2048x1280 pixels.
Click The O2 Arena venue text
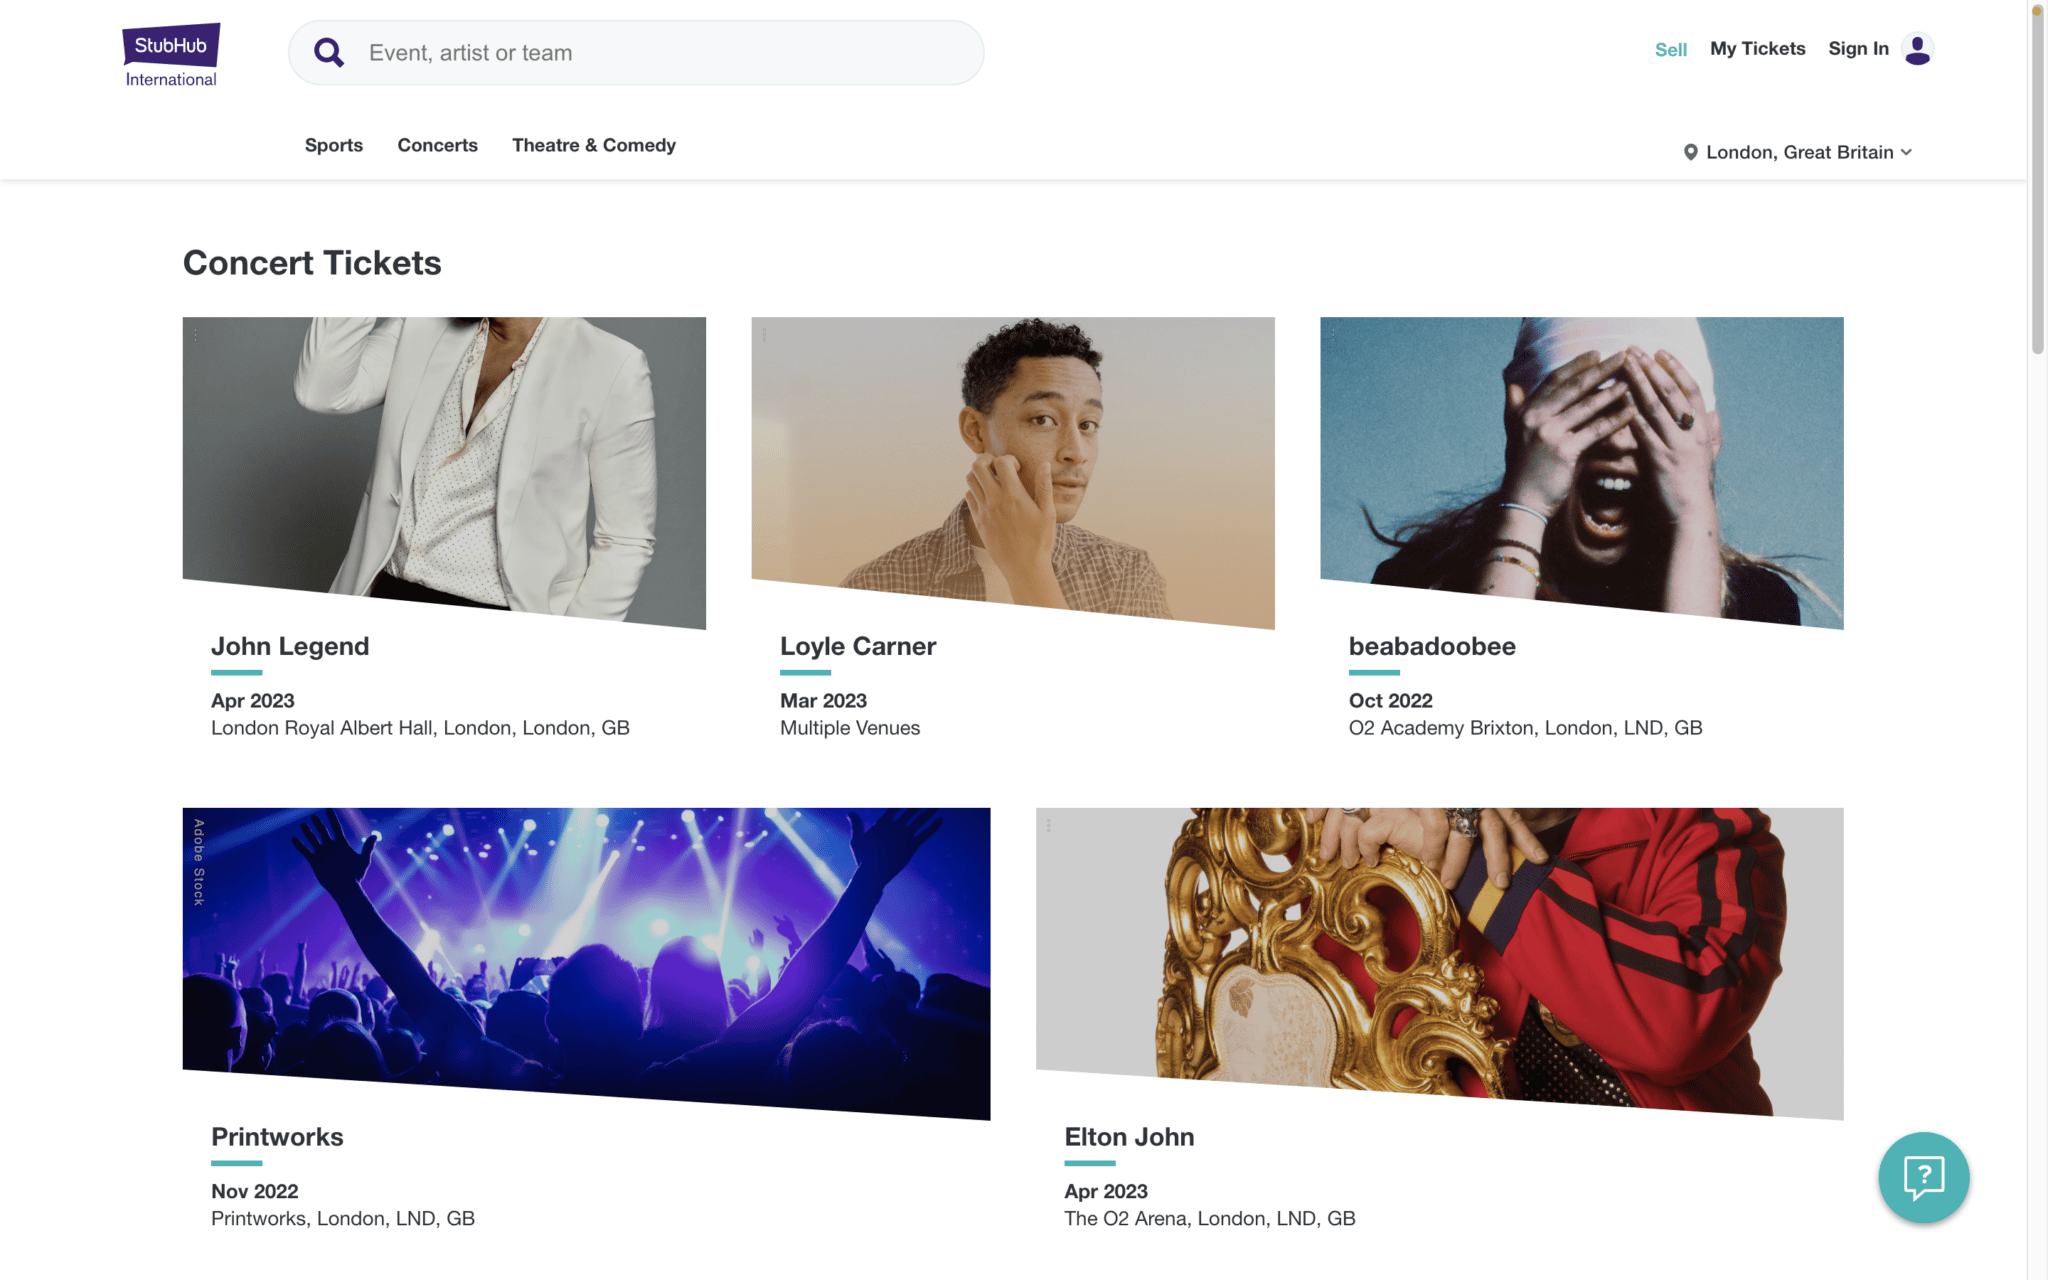pyautogui.click(x=1210, y=1218)
